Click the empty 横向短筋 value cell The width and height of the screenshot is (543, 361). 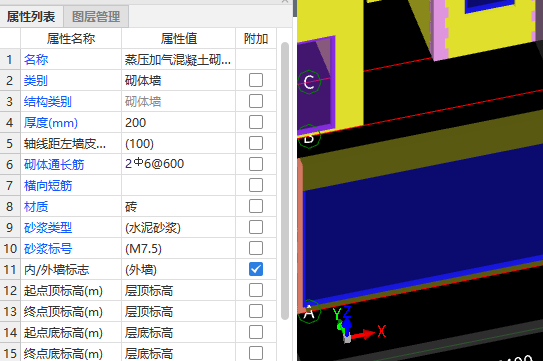[x=178, y=185]
